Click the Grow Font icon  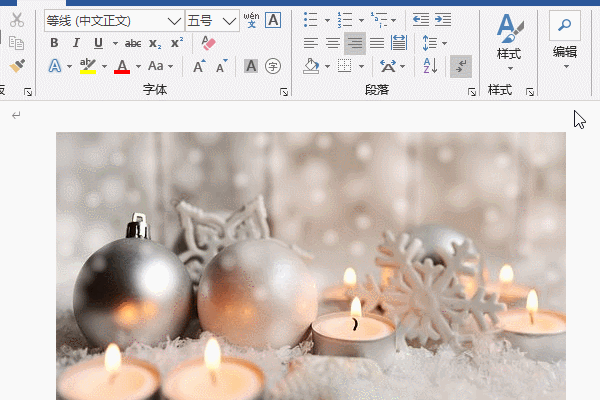point(199,66)
